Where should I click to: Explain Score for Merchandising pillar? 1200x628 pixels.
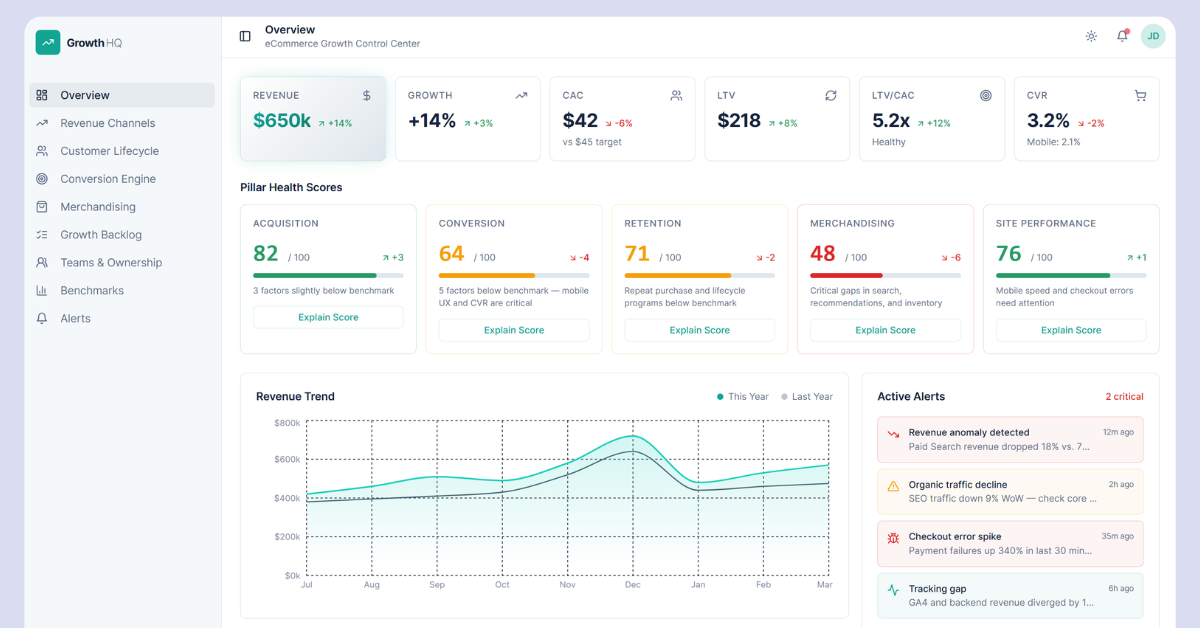tap(885, 330)
